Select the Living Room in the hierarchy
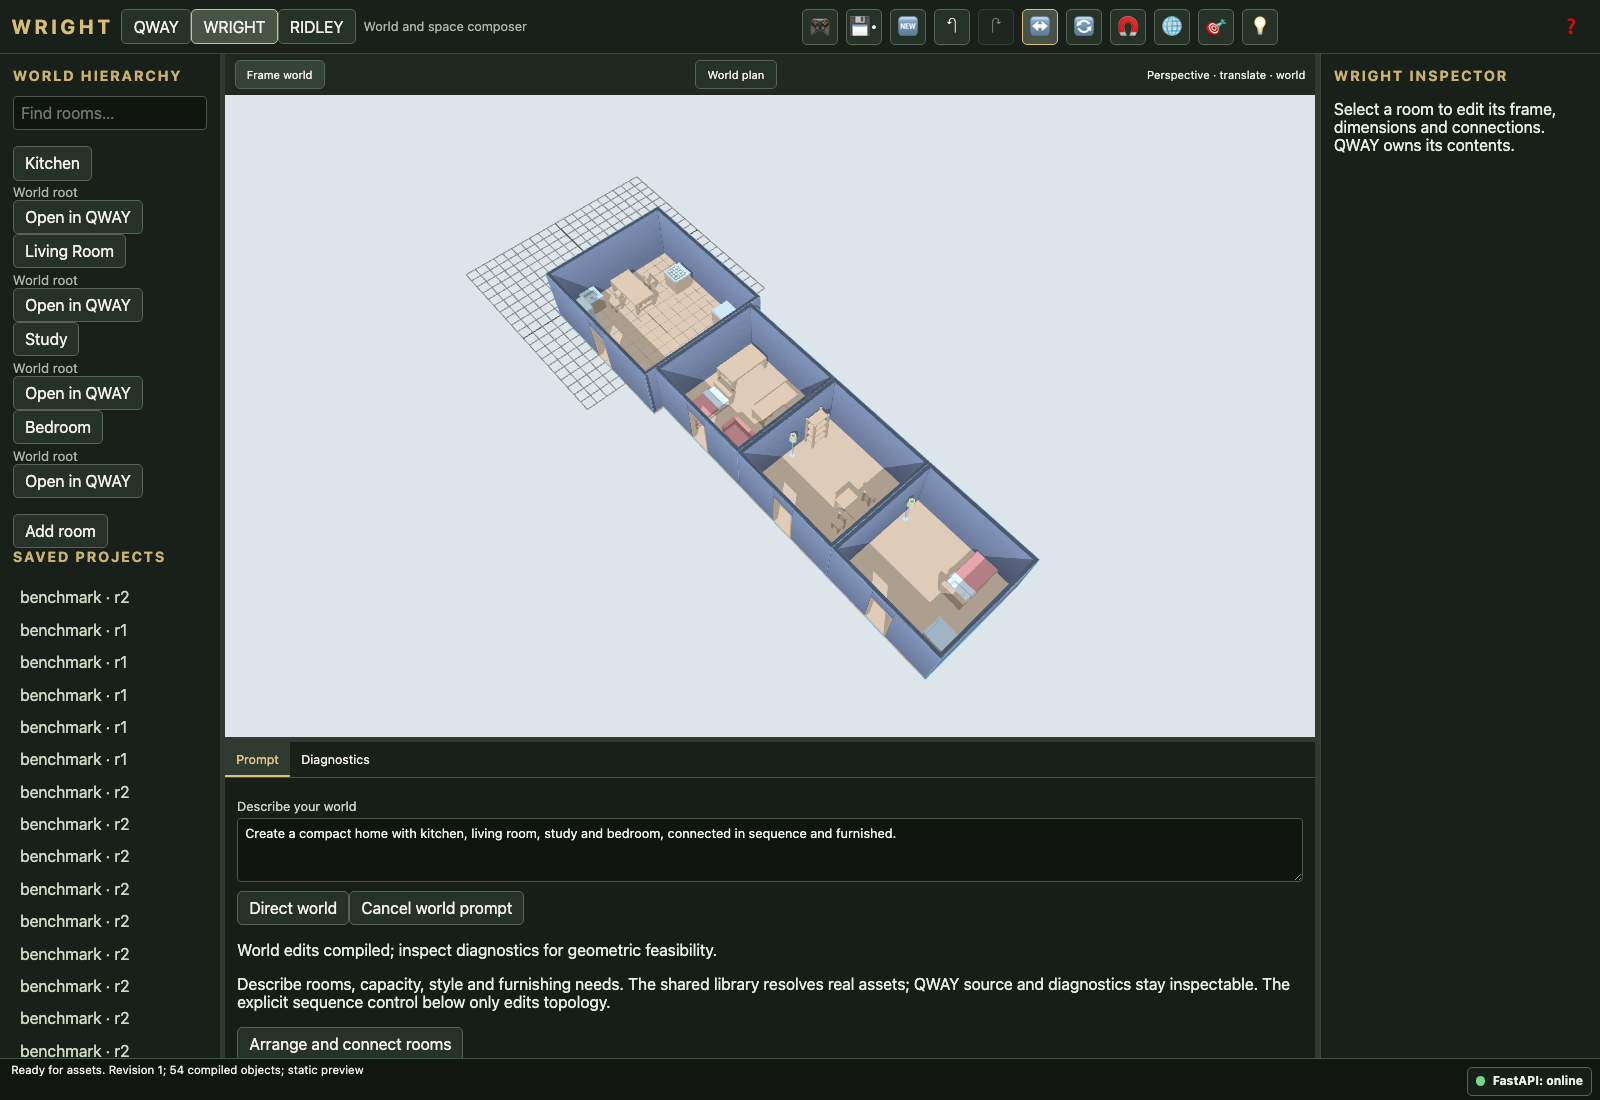1600x1100 pixels. coord(69,251)
